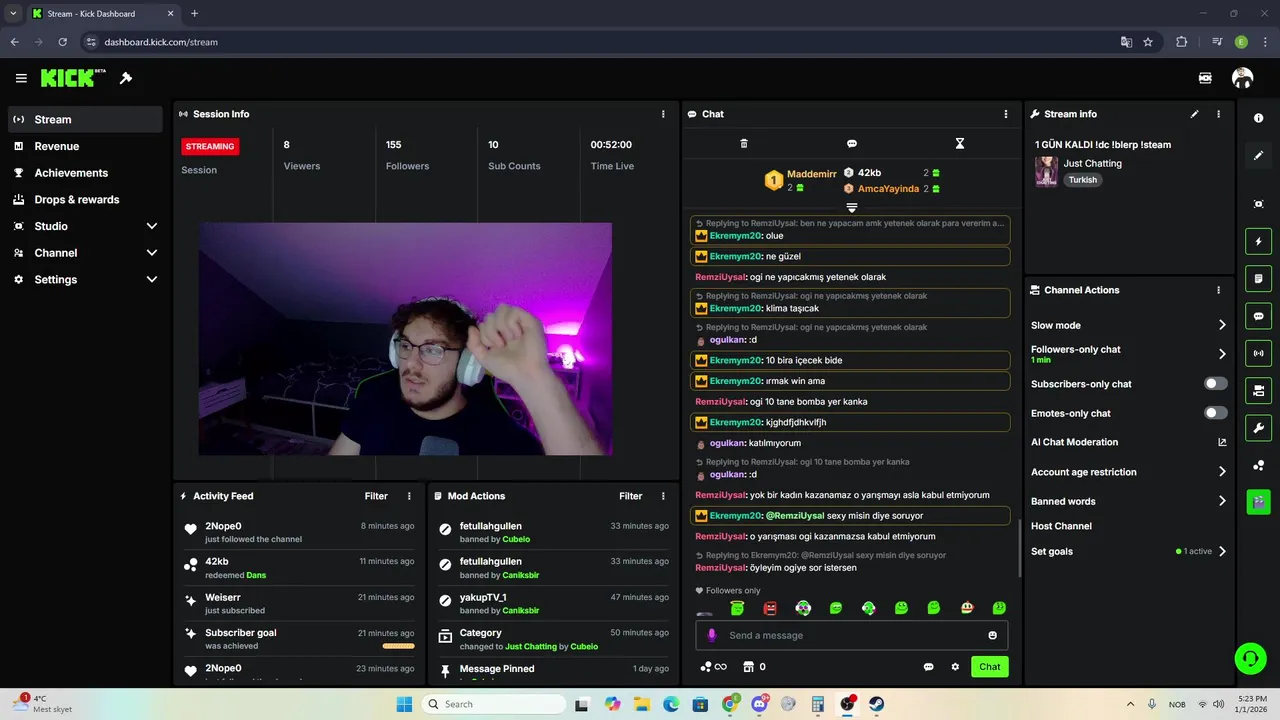Switch to the Stream - Kick Dashboard browser tab
Image resolution: width=1280 pixels, height=720 pixels.
pyautogui.click(x=103, y=14)
